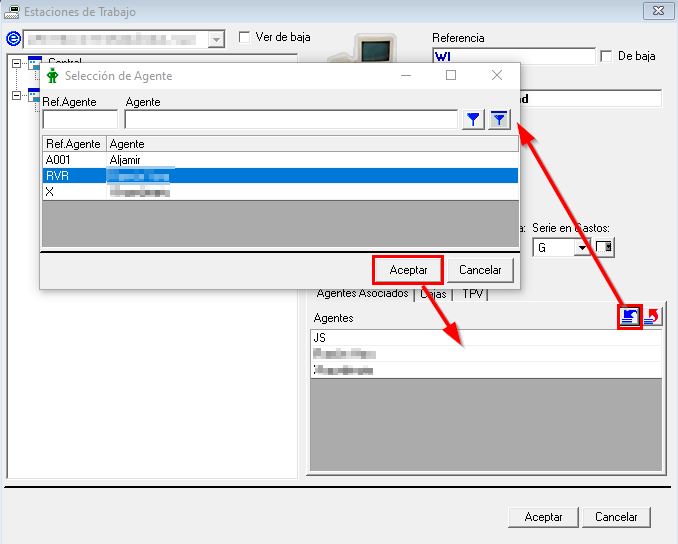Image resolution: width=678 pixels, height=544 pixels.
Task: Switch to the TPV tab
Action: click(x=472, y=295)
